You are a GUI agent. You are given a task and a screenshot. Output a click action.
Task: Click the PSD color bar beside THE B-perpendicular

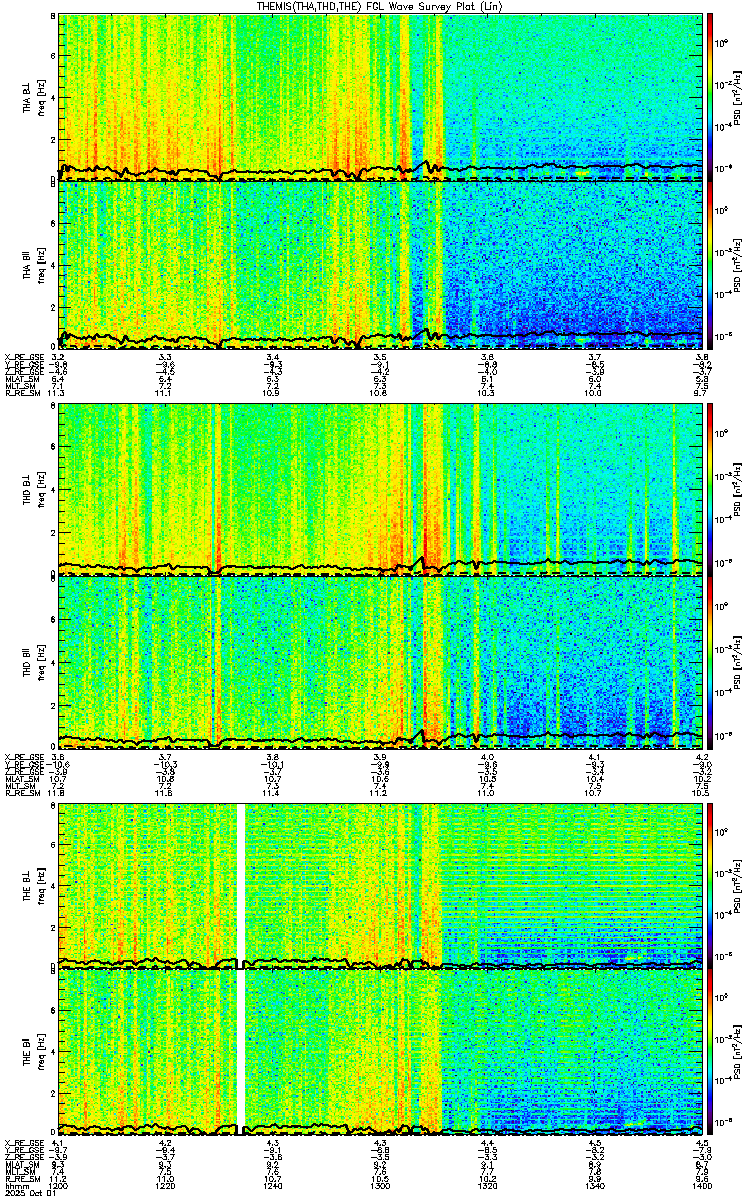(x=711, y=885)
